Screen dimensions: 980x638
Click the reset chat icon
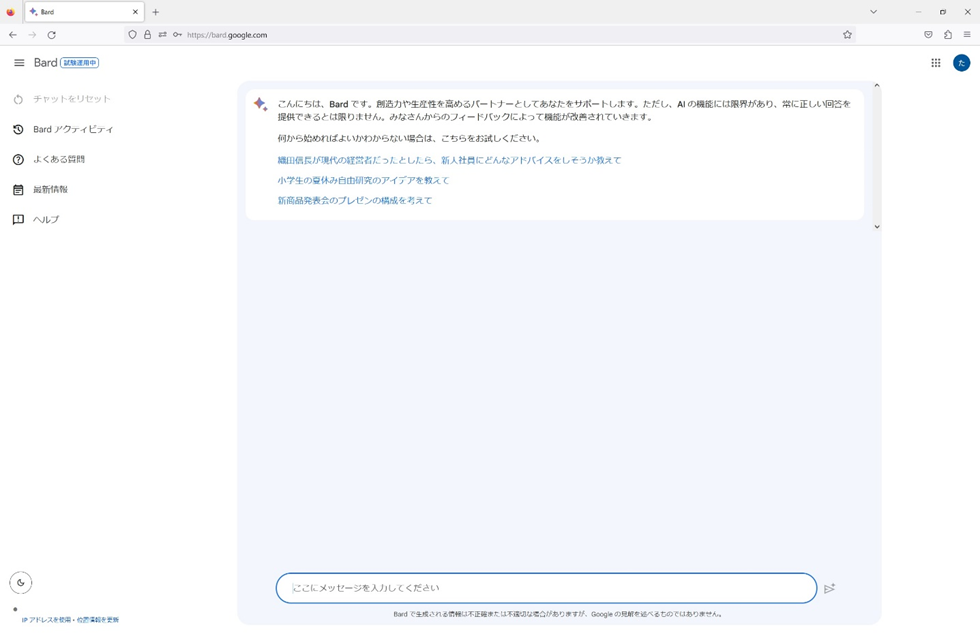pos(18,99)
